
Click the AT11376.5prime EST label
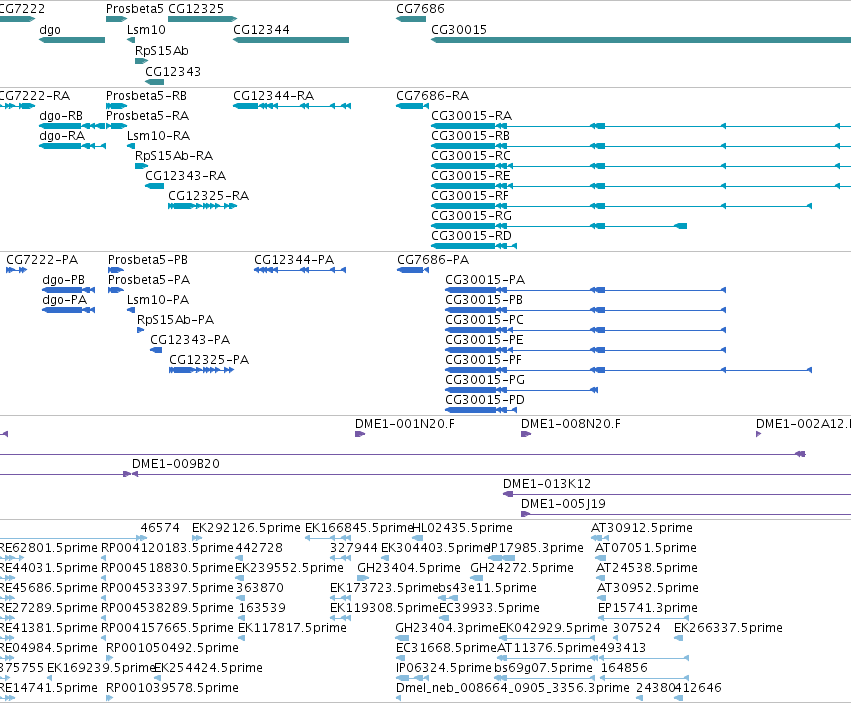(x=547, y=648)
